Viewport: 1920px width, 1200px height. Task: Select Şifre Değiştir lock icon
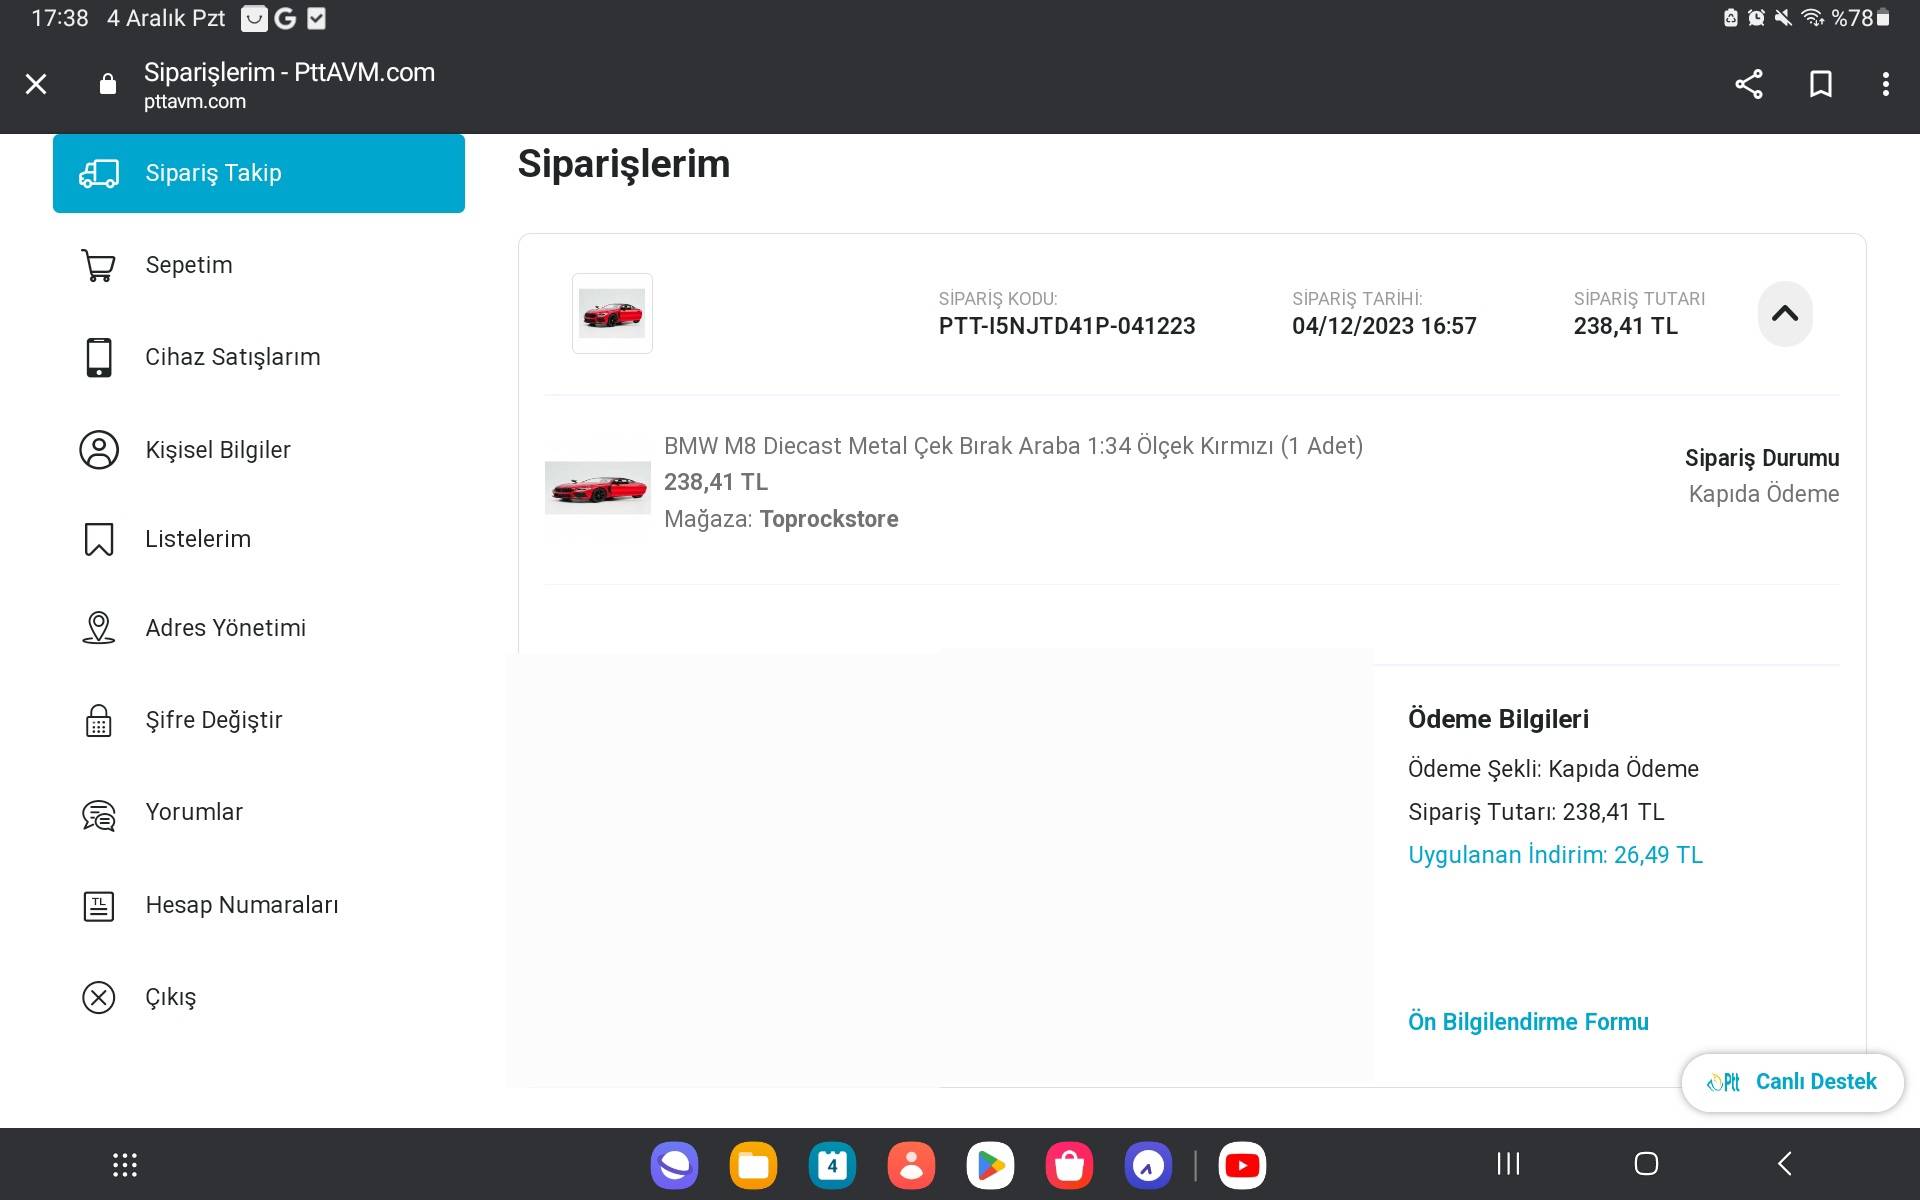click(x=99, y=720)
